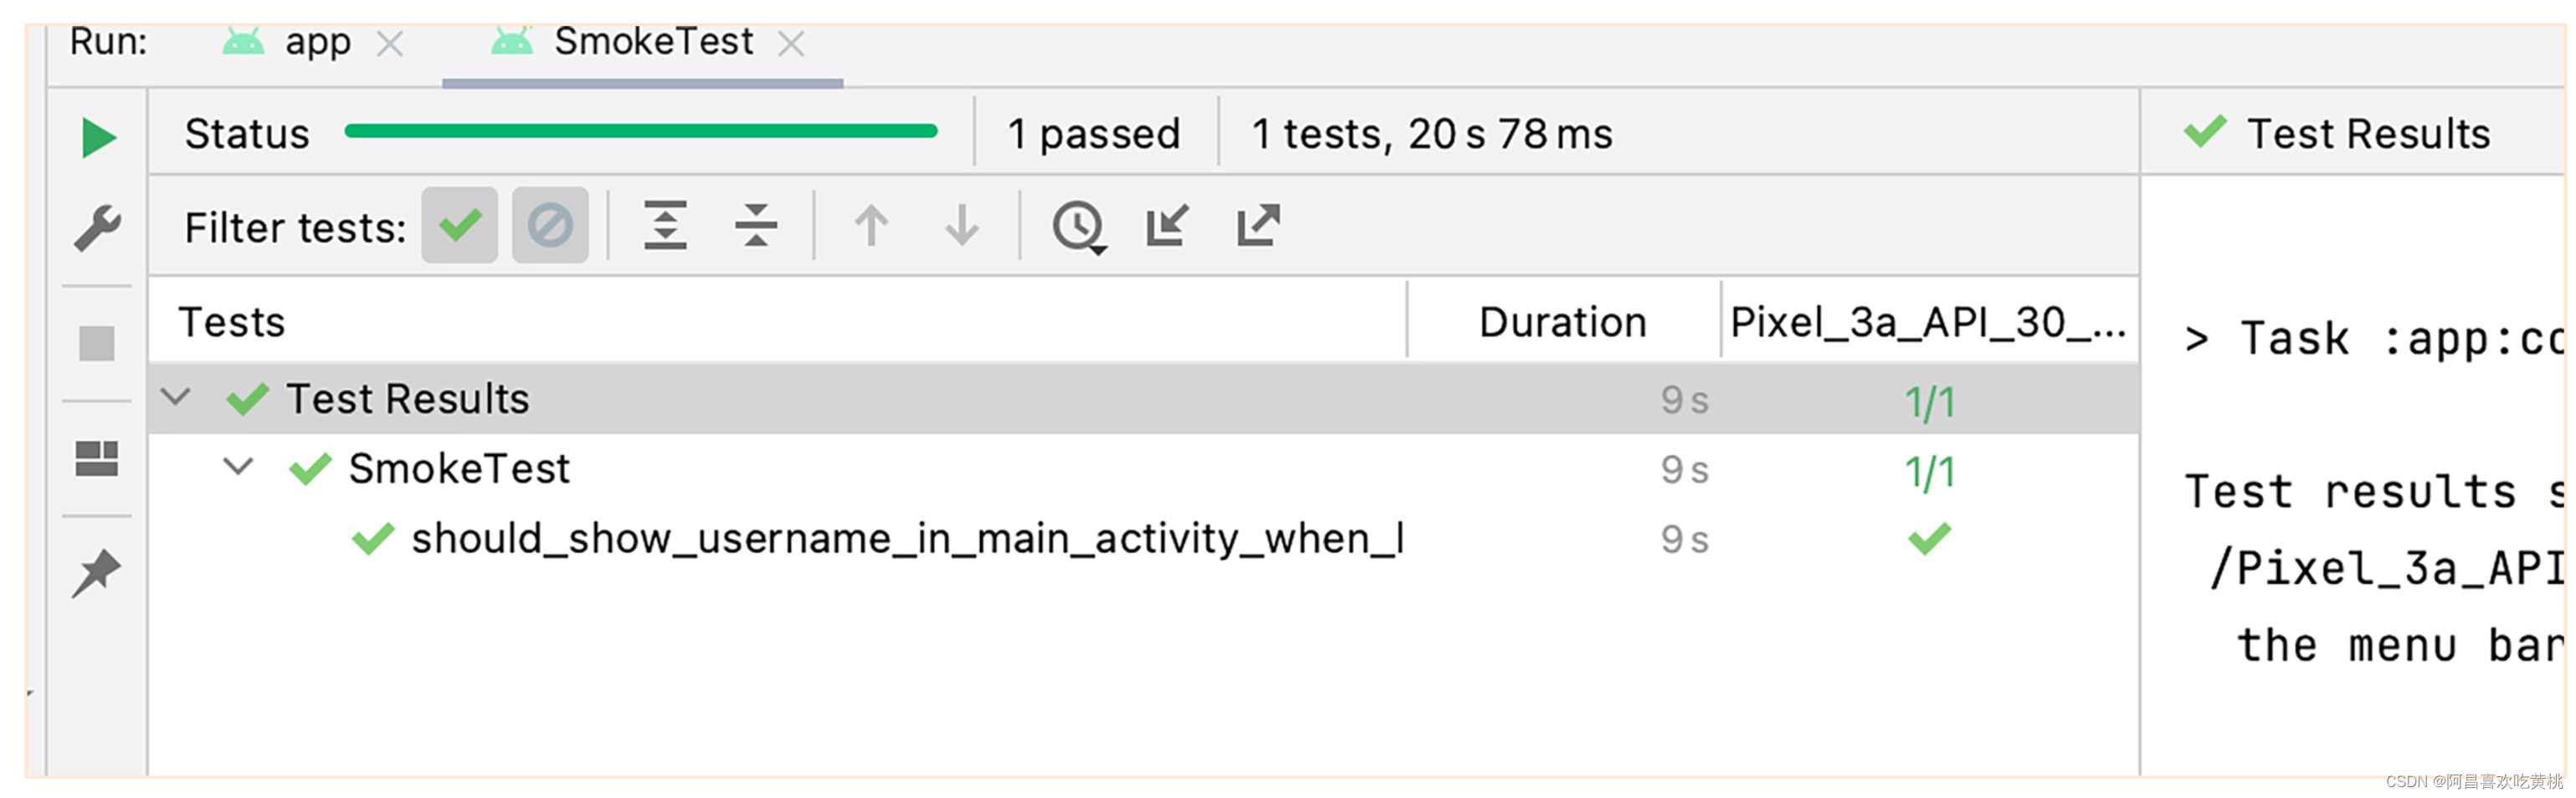The image size is (2576, 798).
Task: Collapse the Test Results tree node
Action: [x=176, y=397]
